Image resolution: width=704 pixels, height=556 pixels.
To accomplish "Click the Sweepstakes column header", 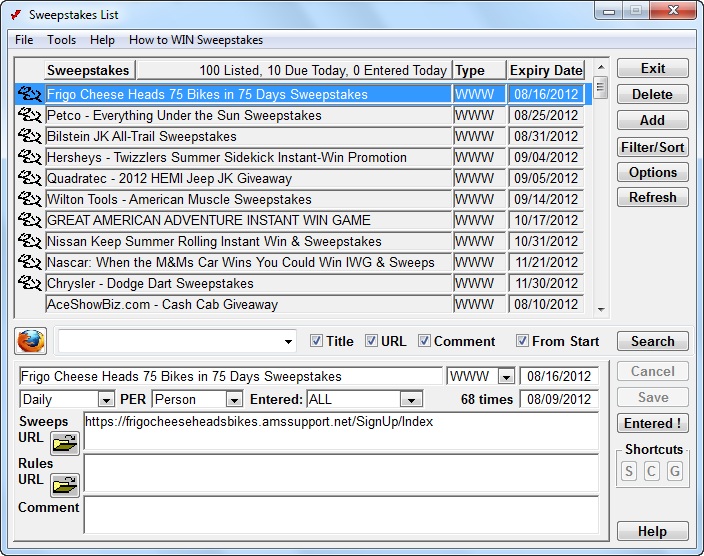I will (89, 71).
